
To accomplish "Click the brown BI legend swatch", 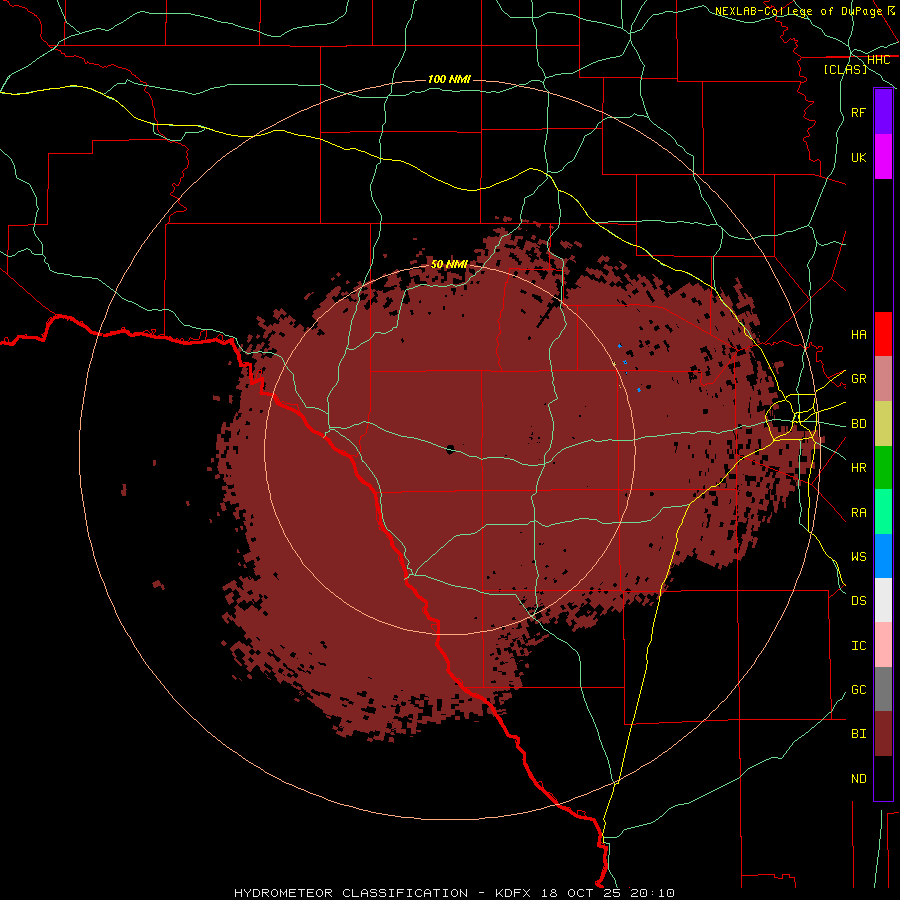I will click(883, 734).
